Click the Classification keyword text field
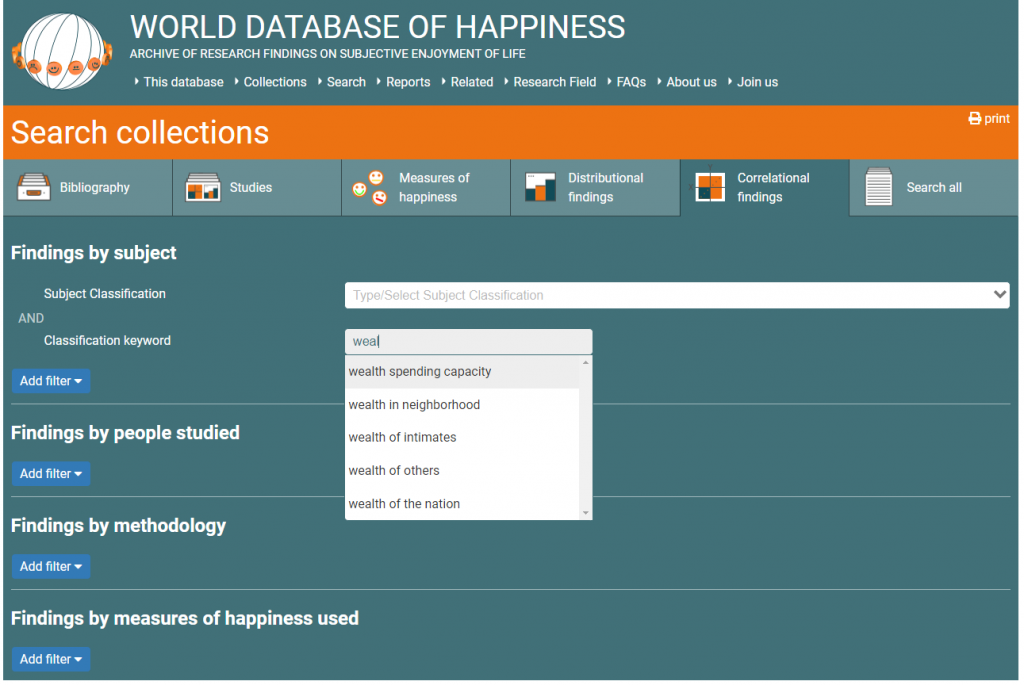This screenshot has width=1024, height=685. coord(468,342)
